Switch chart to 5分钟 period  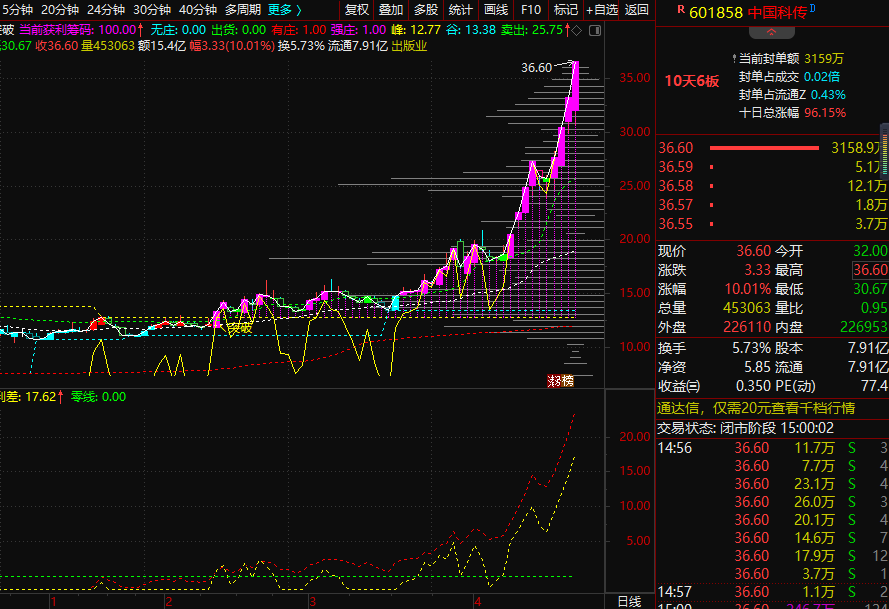16,10
